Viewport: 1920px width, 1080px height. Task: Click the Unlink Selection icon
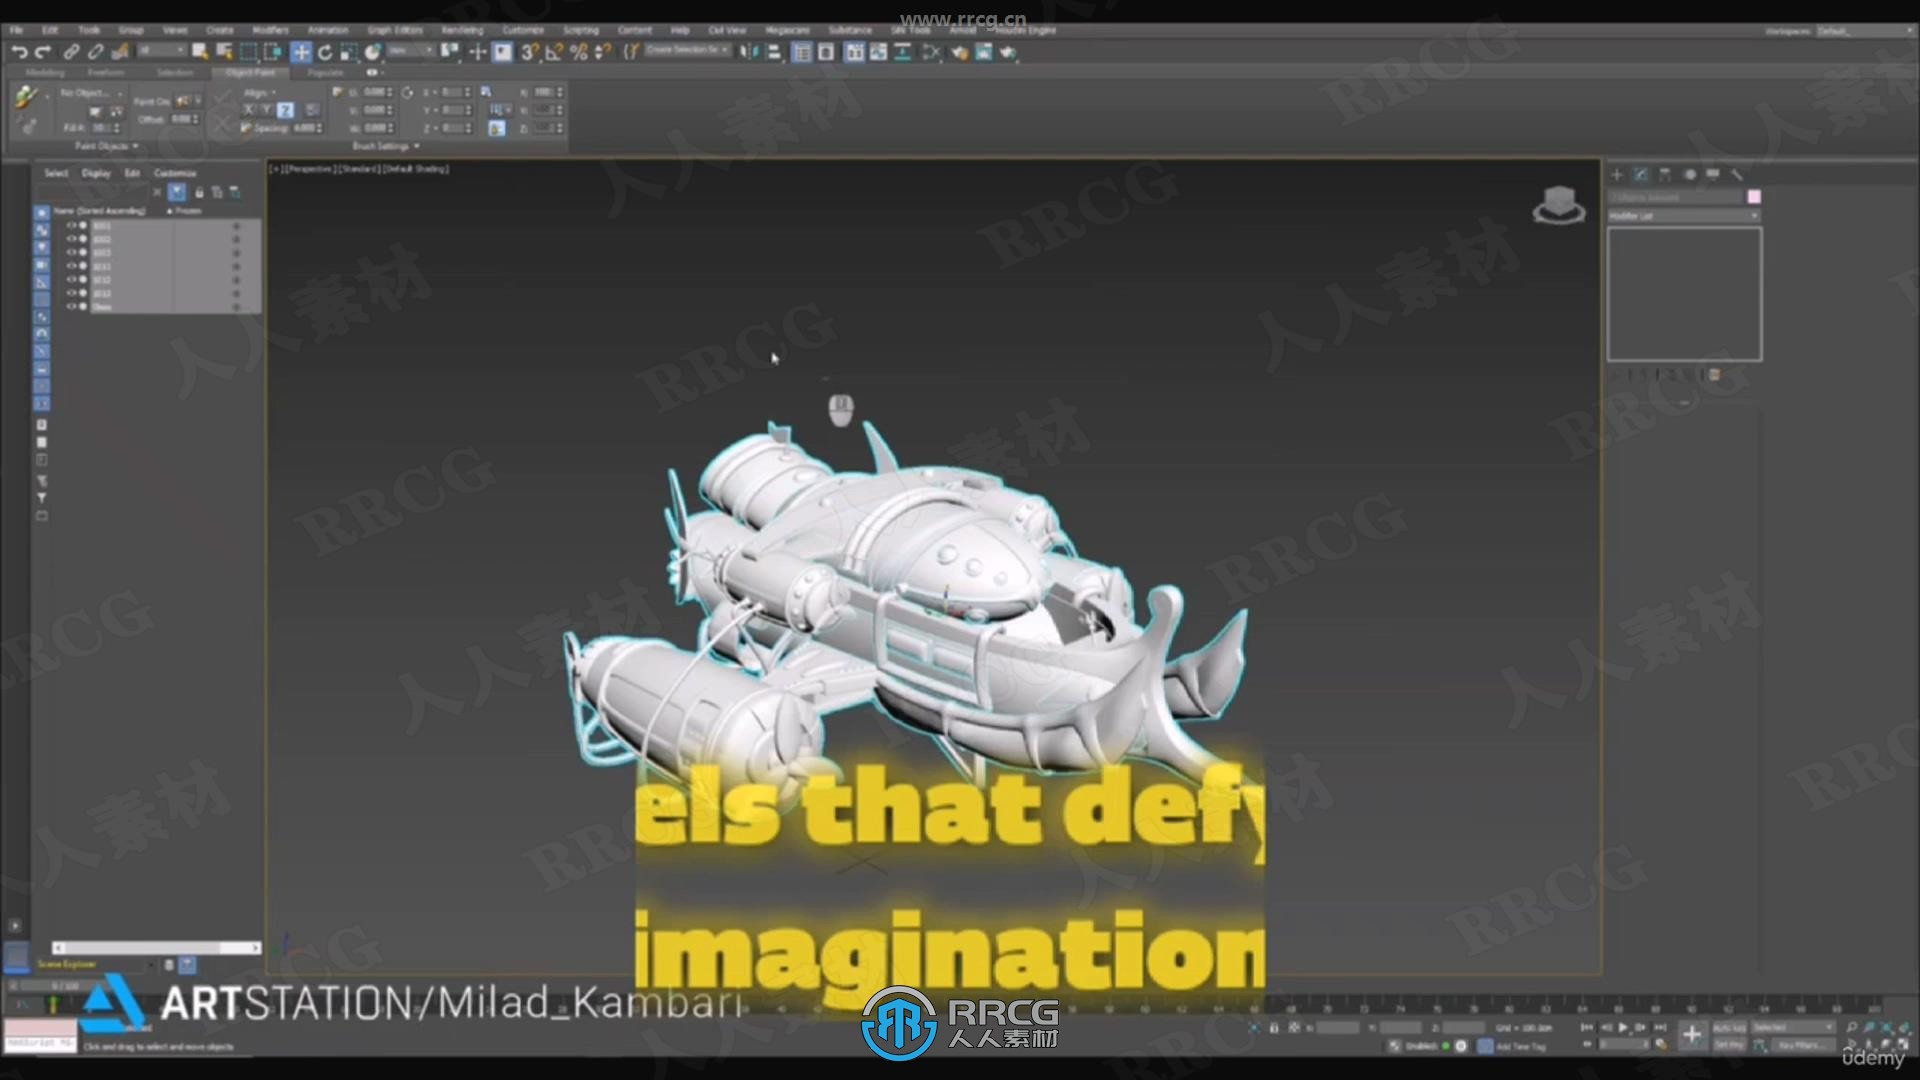(95, 52)
